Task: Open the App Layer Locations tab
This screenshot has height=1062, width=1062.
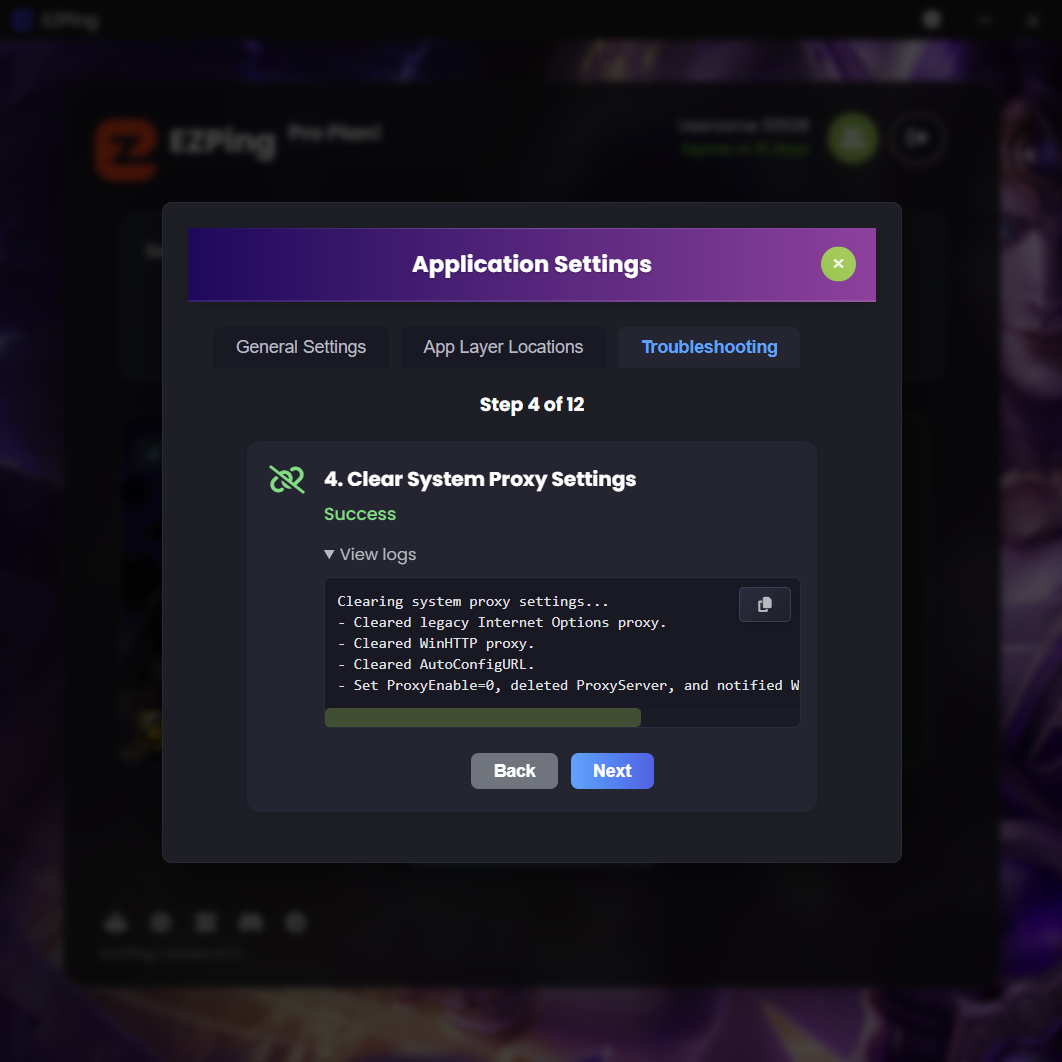Action: 503,347
